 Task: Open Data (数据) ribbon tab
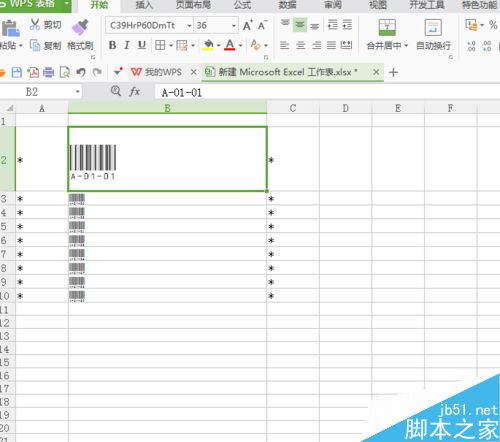(x=287, y=5)
